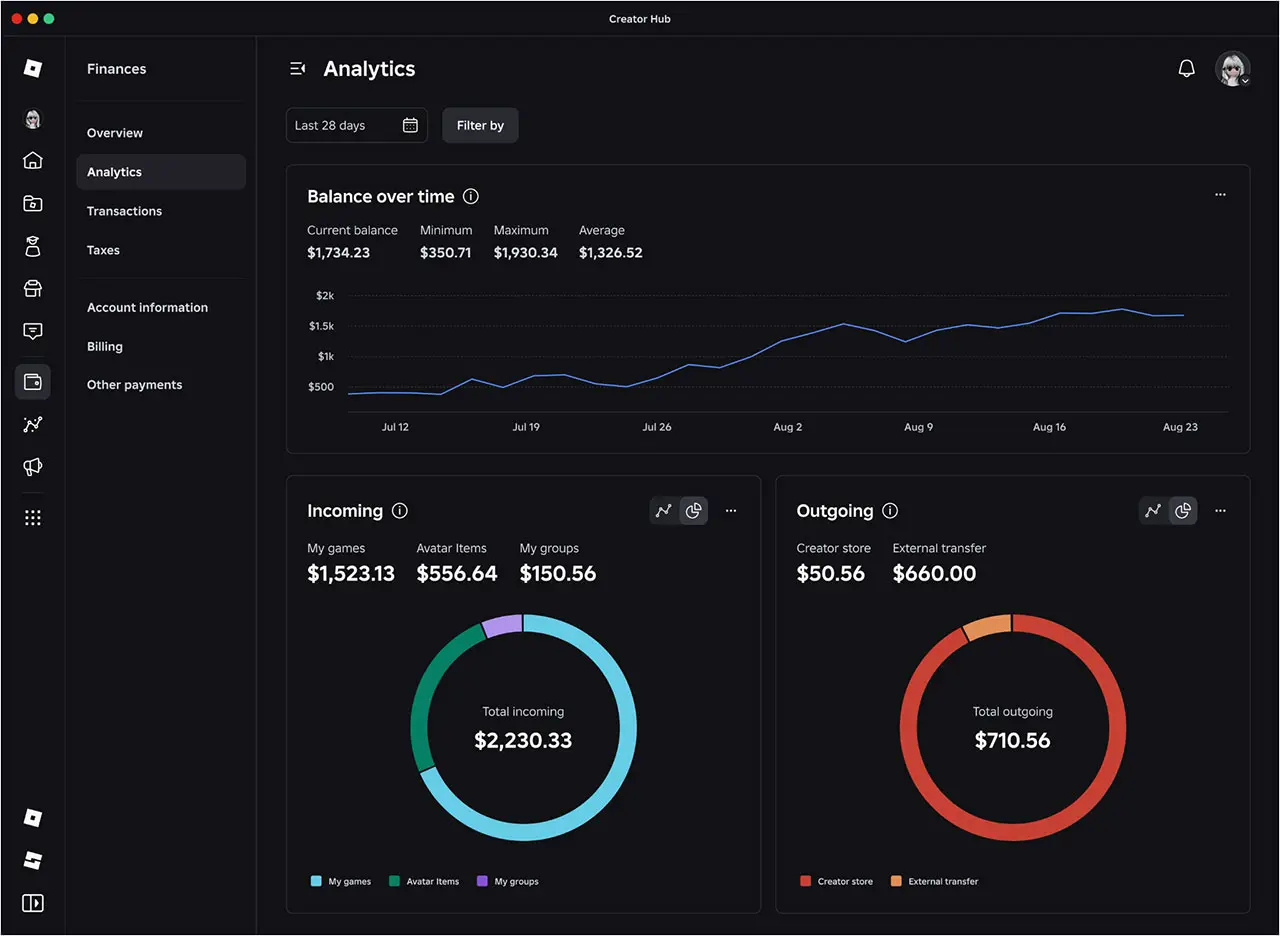This screenshot has width=1280, height=936.
Task: Open more options for Balance over time
Action: pyautogui.click(x=1220, y=195)
